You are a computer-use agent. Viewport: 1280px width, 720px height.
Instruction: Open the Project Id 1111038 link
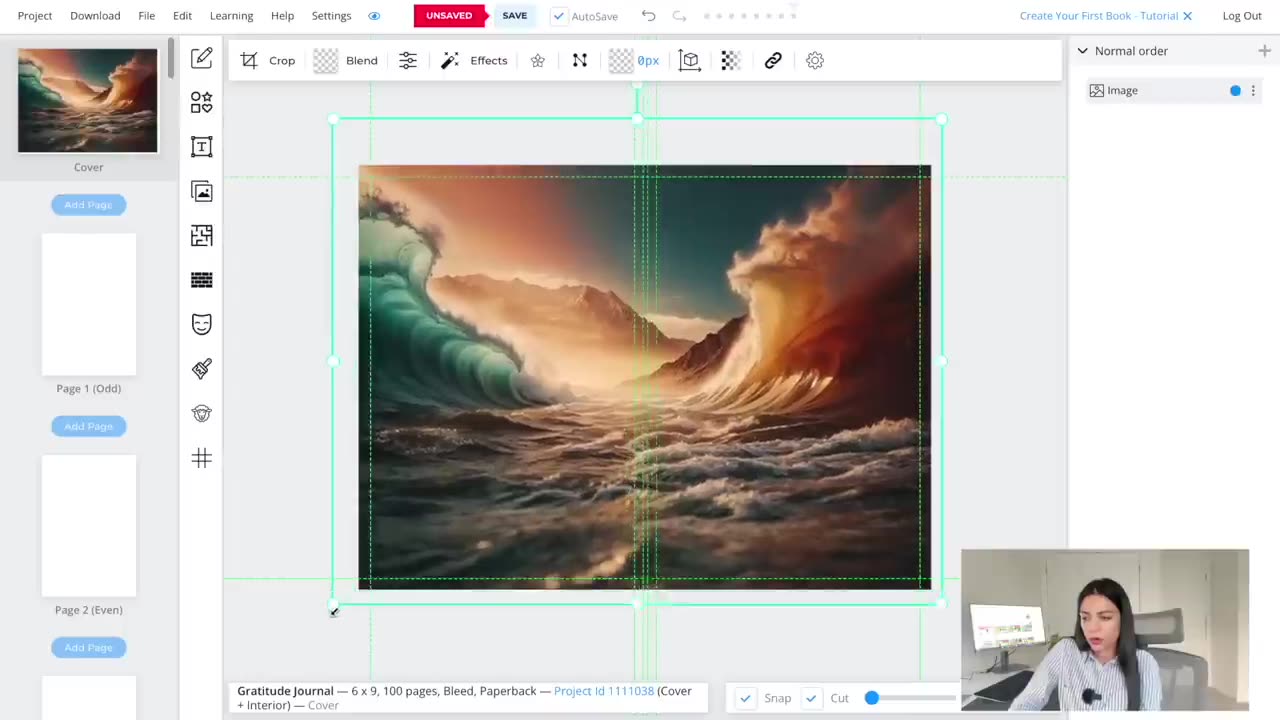click(x=604, y=691)
